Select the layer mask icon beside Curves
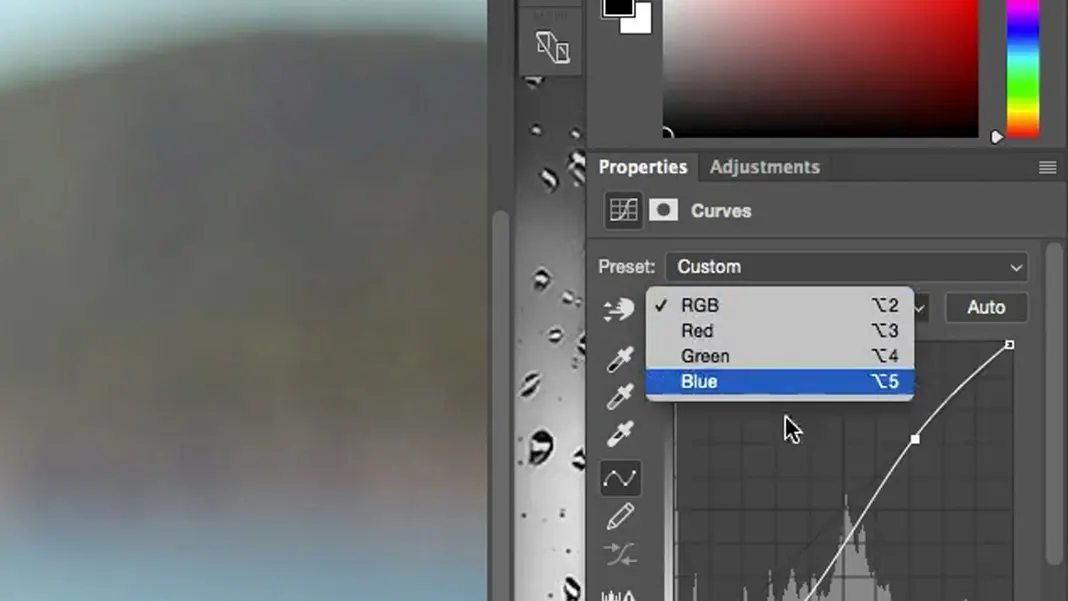1068x601 pixels. point(663,210)
